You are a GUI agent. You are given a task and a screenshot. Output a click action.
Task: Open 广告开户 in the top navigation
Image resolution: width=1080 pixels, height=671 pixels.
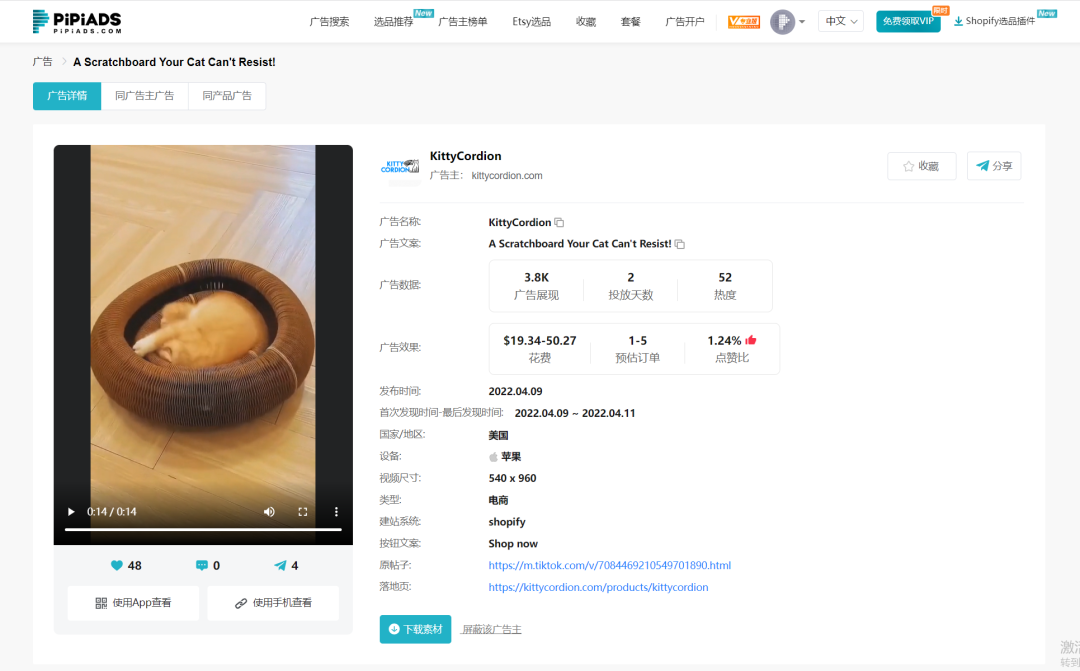pos(685,21)
